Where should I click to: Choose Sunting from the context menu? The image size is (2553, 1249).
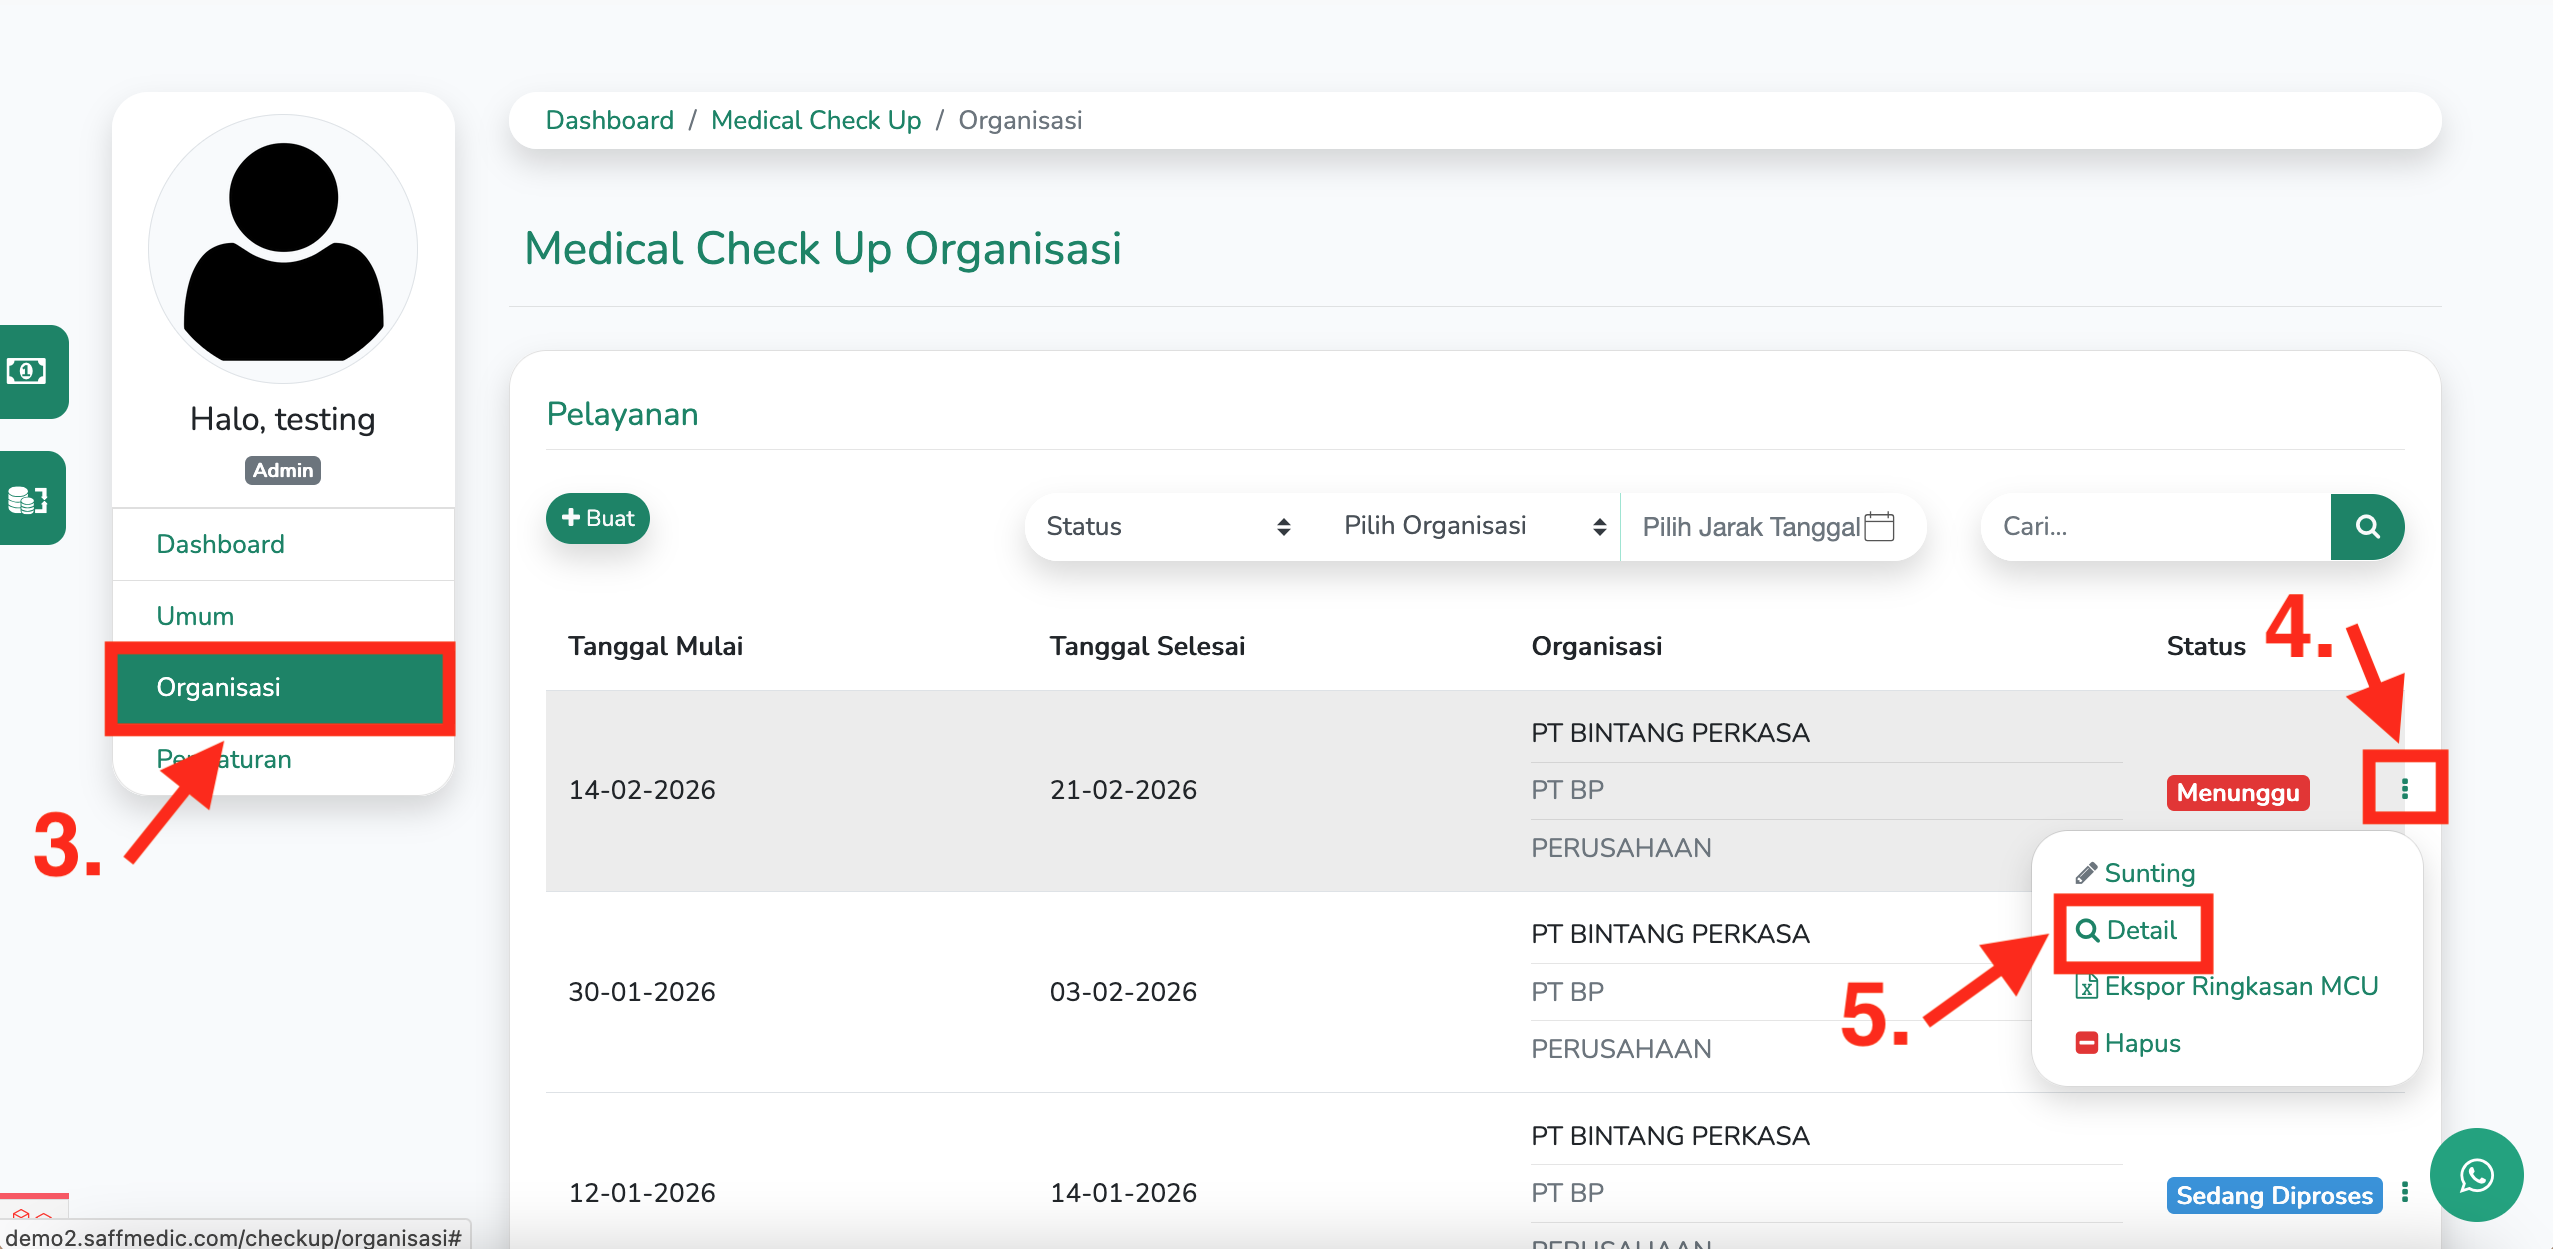pos(2148,873)
